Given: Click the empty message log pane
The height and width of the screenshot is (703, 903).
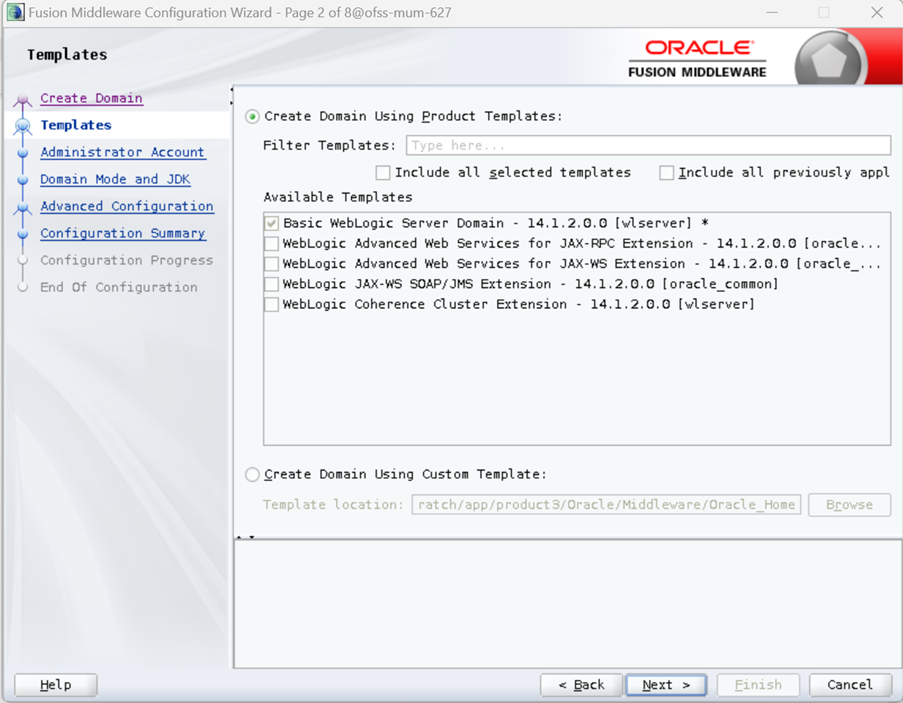Looking at the screenshot, I should pyautogui.click(x=568, y=603).
